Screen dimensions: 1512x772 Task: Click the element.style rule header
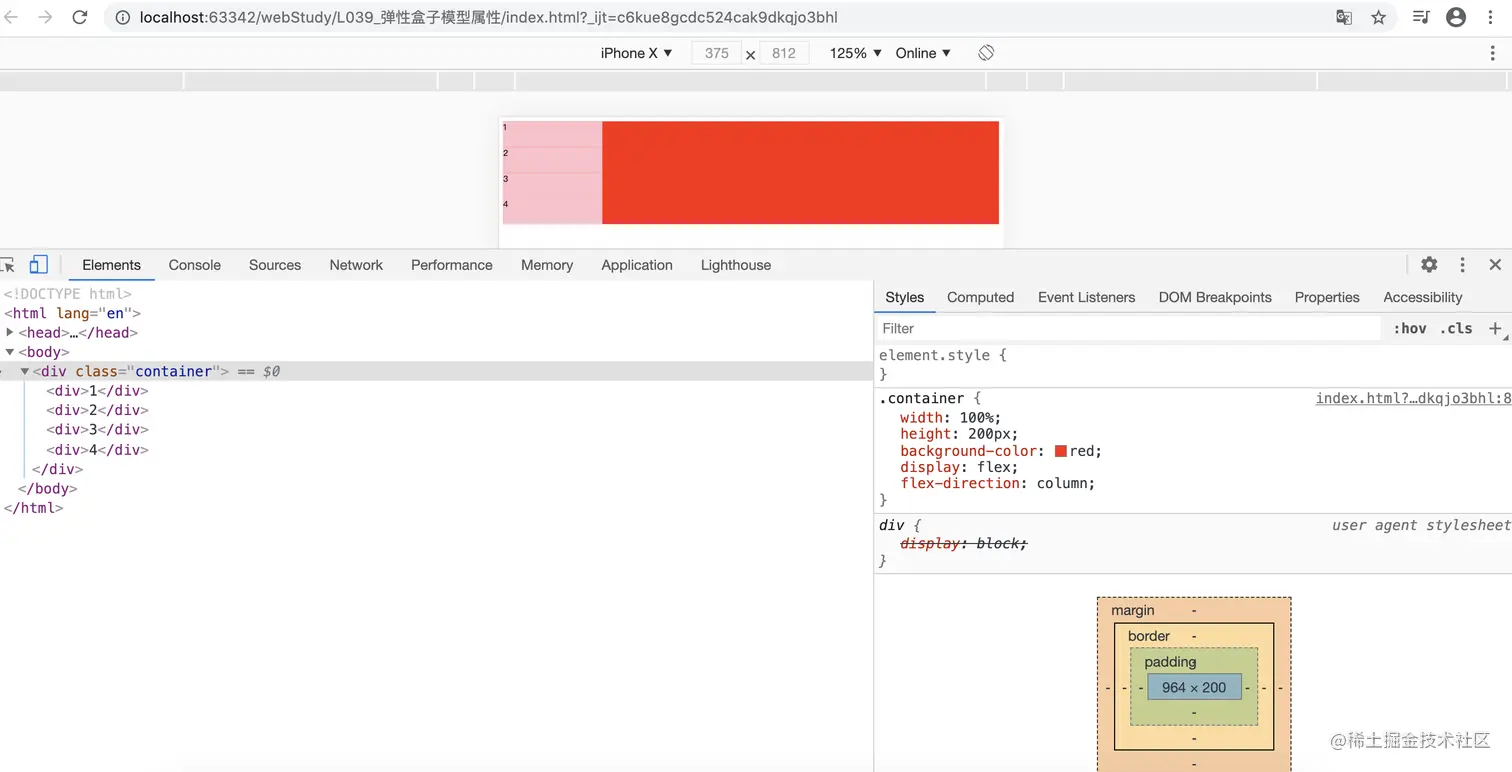(x=943, y=355)
